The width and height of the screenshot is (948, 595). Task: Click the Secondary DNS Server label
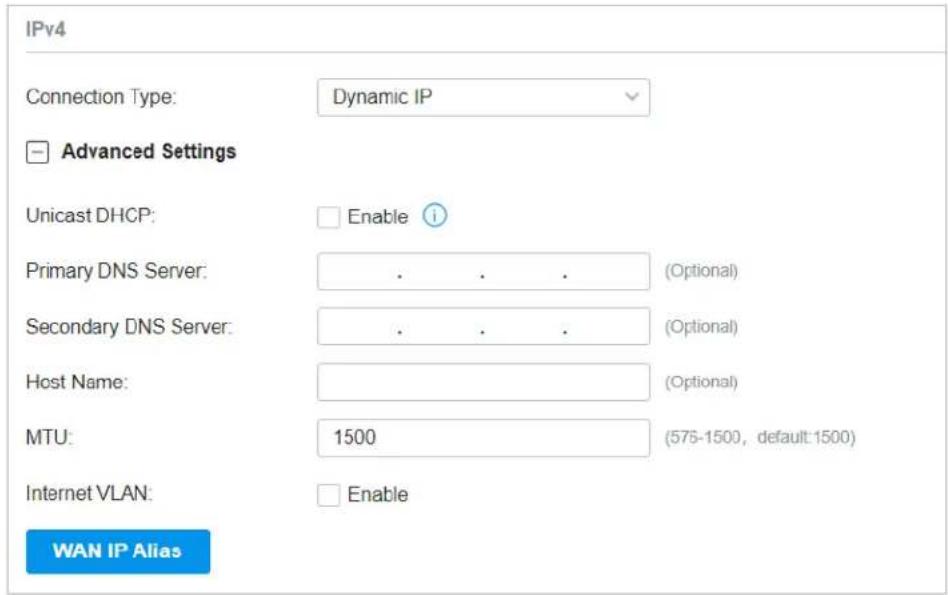[129, 327]
